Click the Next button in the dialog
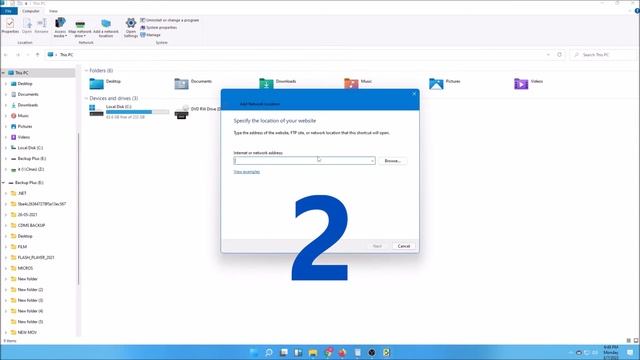The height and width of the screenshot is (360, 640). click(377, 246)
